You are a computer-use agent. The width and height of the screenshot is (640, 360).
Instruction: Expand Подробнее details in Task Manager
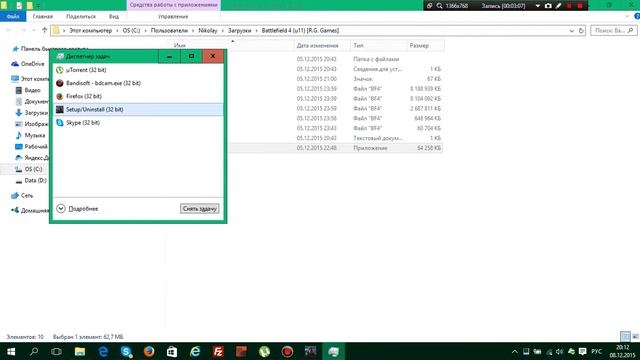78,209
